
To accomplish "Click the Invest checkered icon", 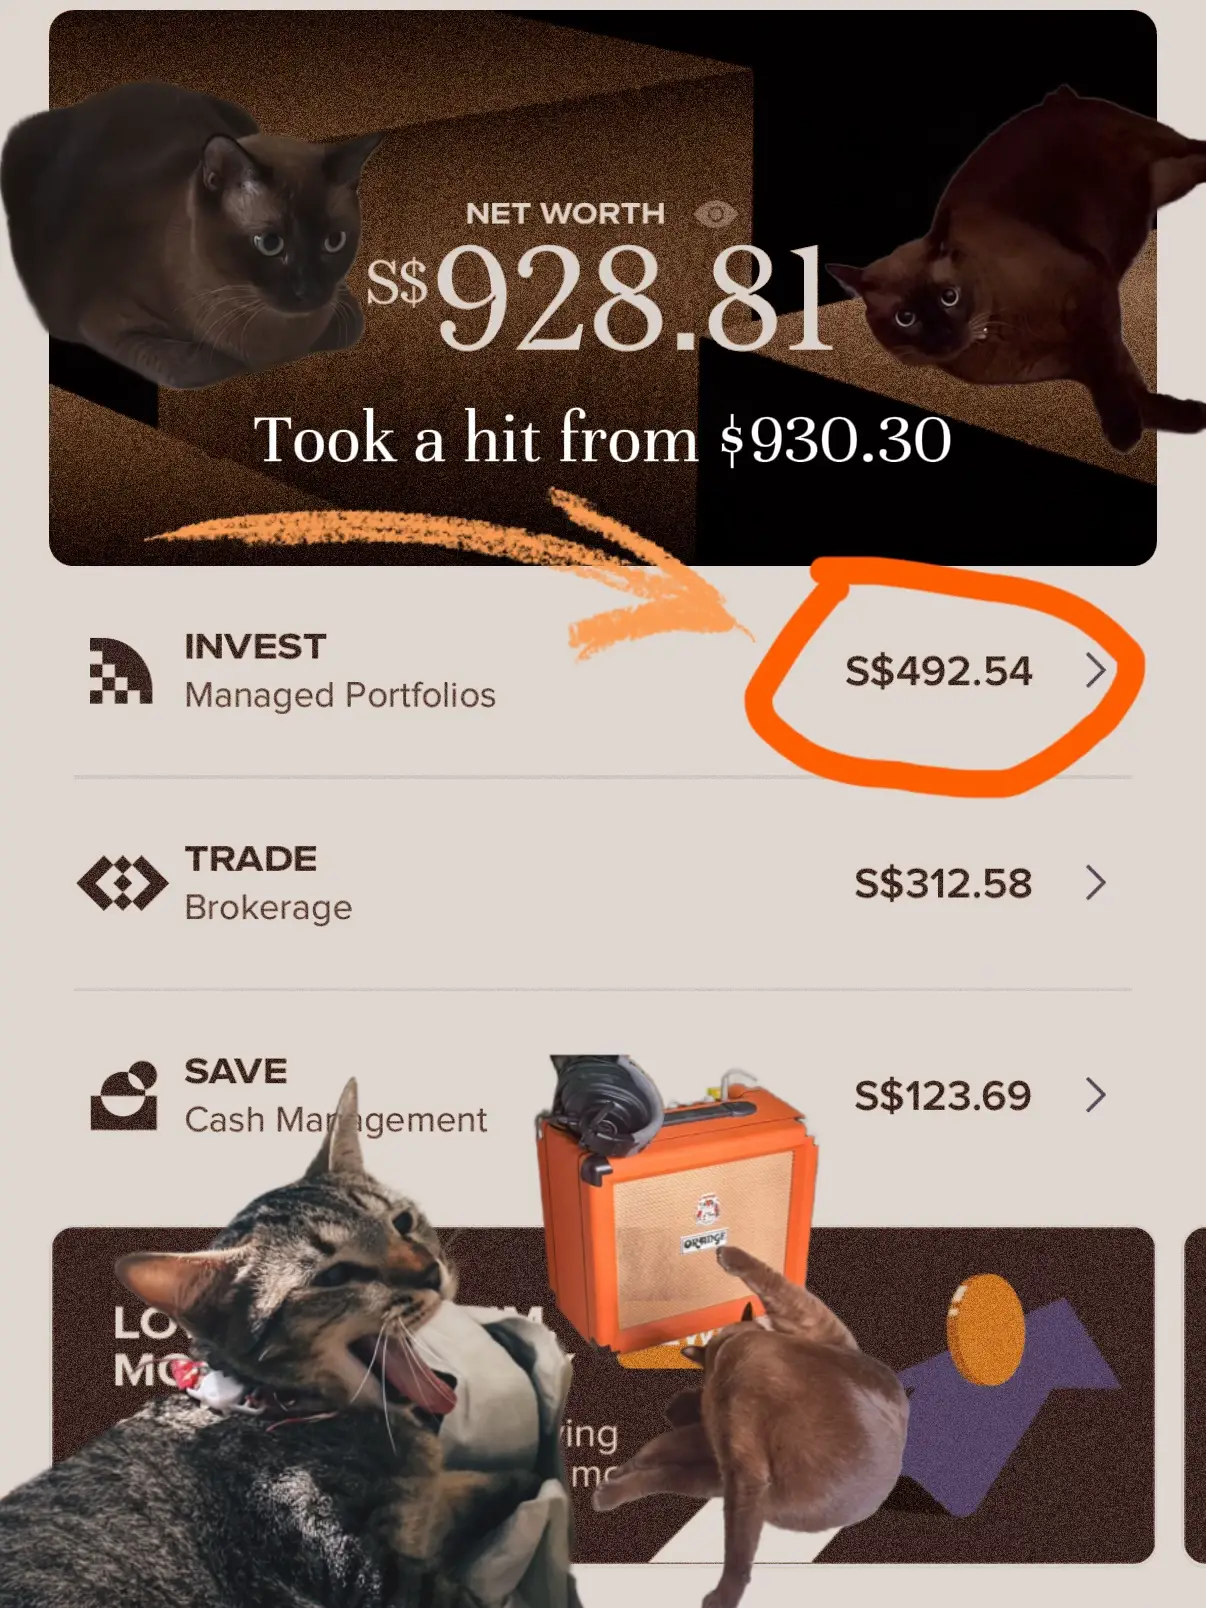I will (x=121, y=671).
